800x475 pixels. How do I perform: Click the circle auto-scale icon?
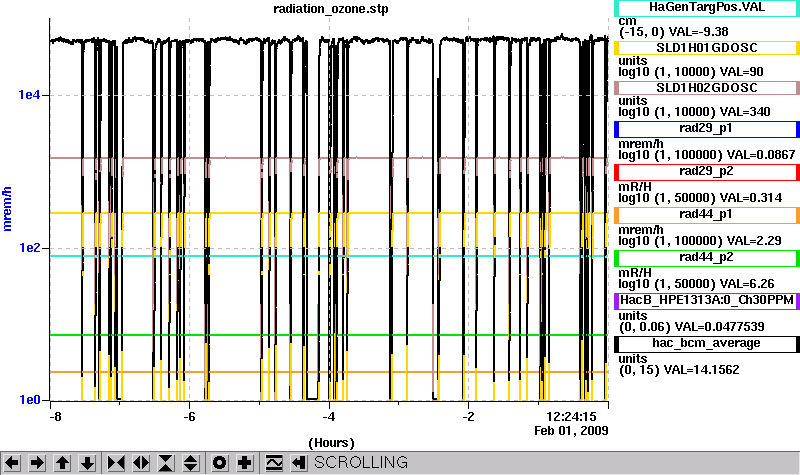click(219, 463)
